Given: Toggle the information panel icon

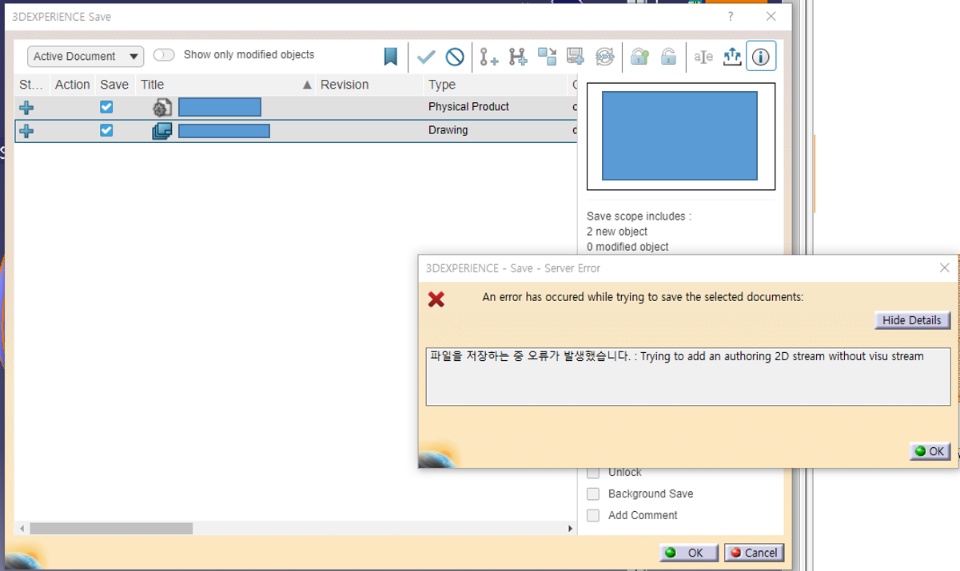Looking at the screenshot, I should tap(760, 57).
